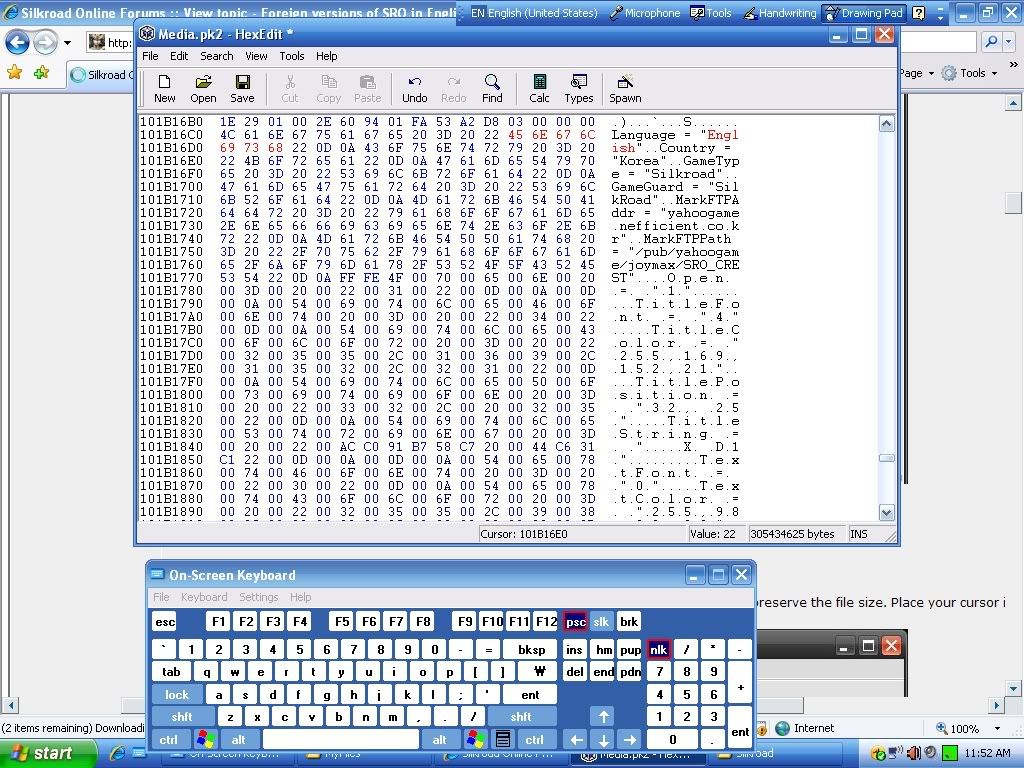Click the Spawn toolbar icon
This screenshot has height=768, width=1024.
click(x=625, y=89)
